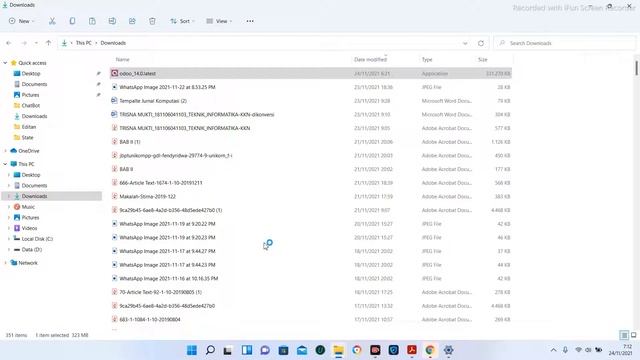
Task: Open address bar history dropdown
Action: (465, 43)
